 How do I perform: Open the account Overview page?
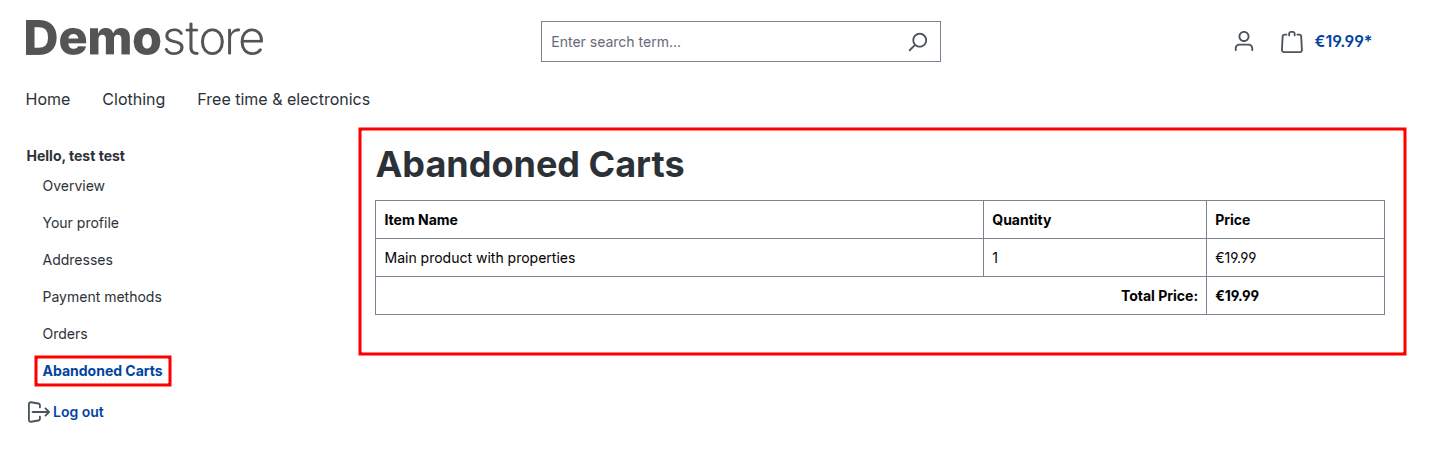[x=74, y=186]
